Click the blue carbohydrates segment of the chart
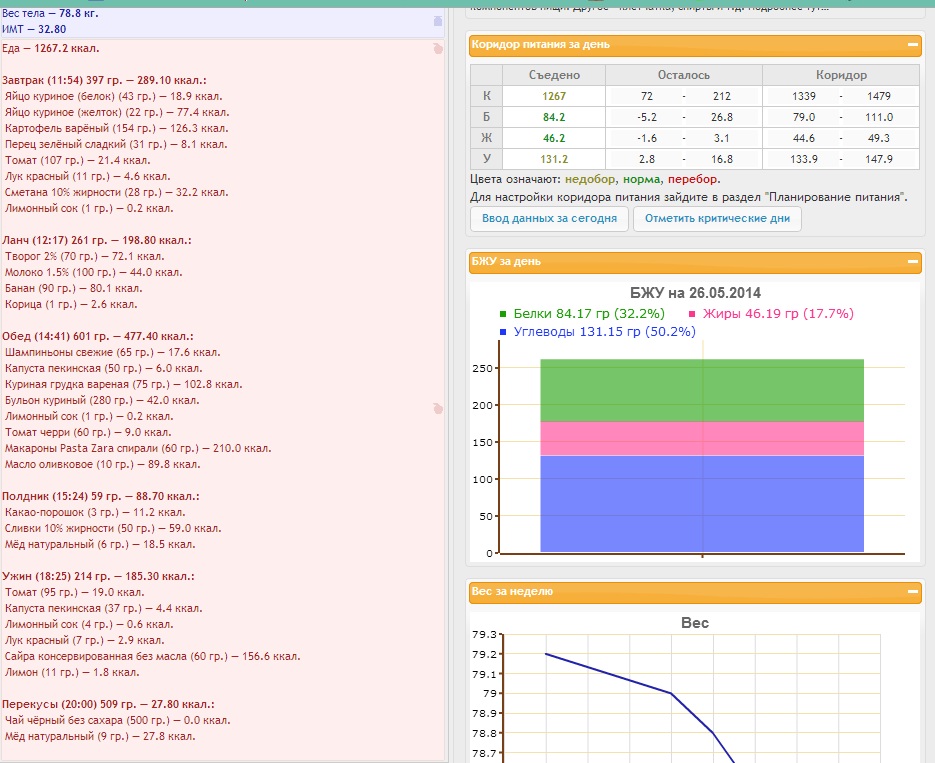 pyautogui.click(x=702, y=503)
